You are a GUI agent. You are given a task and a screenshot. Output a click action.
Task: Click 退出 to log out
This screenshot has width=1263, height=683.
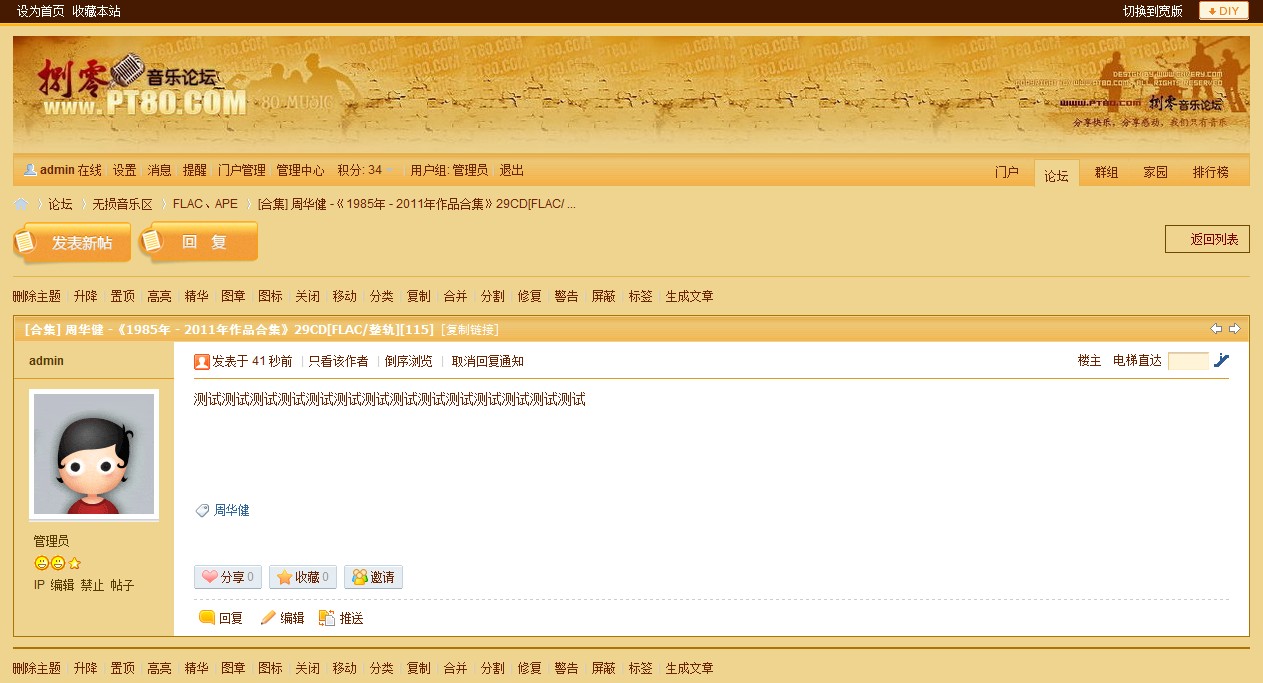pyautogui.click(x=511, y=170)
